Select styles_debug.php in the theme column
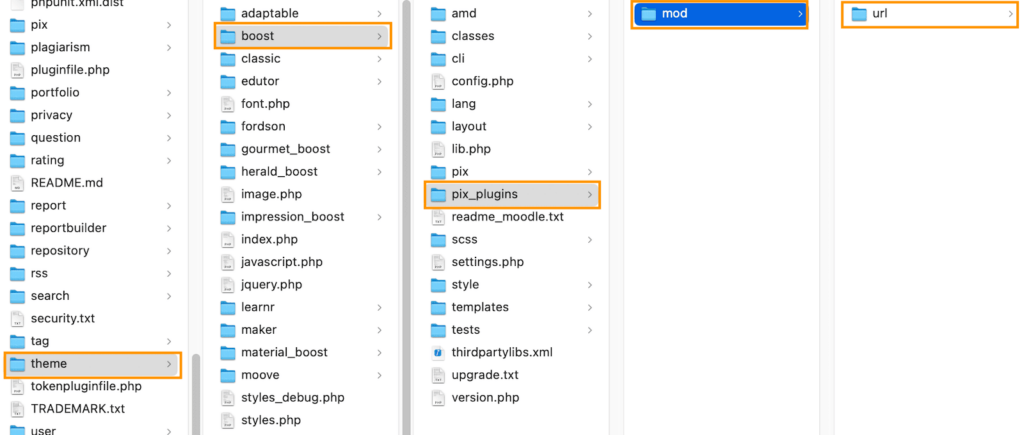 [x=292, y=397]
